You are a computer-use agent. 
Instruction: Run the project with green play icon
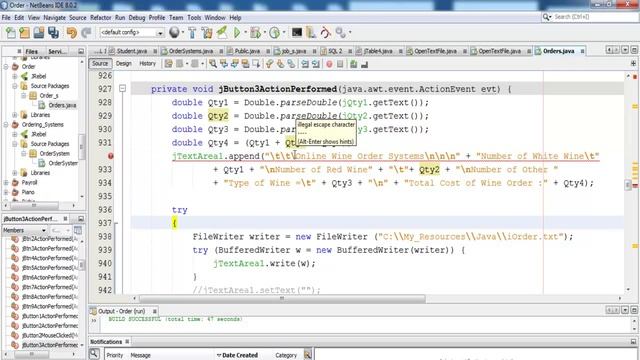point(237,33)
